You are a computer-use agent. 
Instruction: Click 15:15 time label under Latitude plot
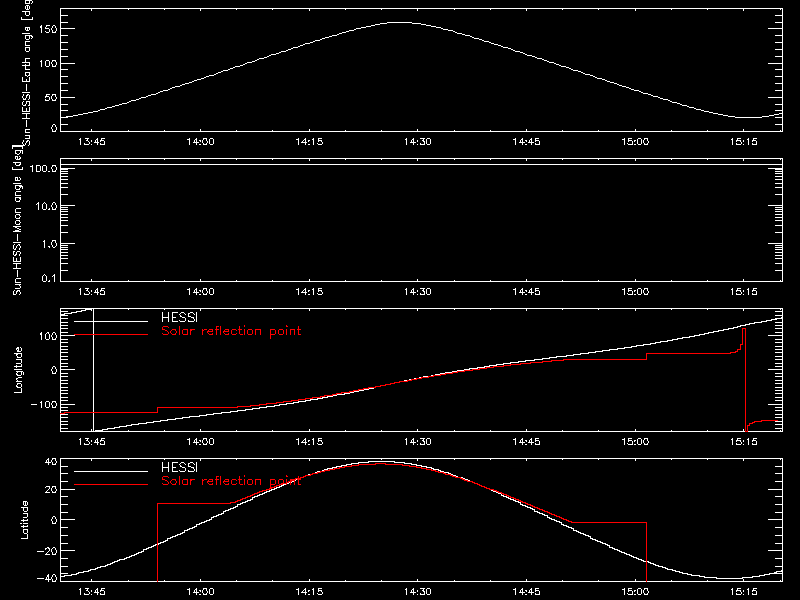743,592
